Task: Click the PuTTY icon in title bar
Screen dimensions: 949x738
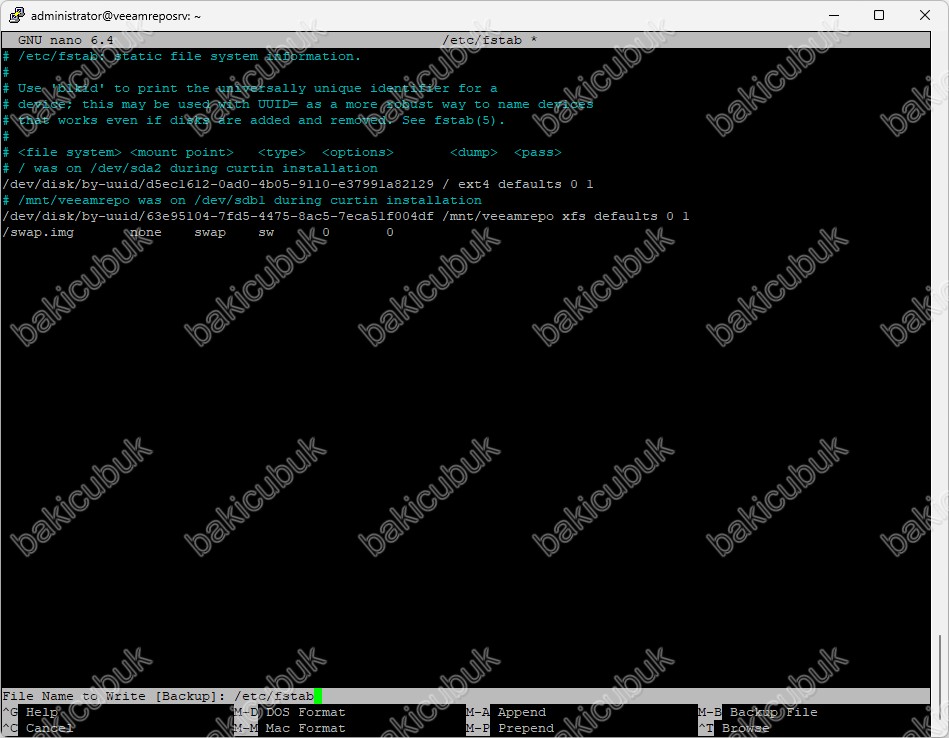Action: click(x=16, y=15)
